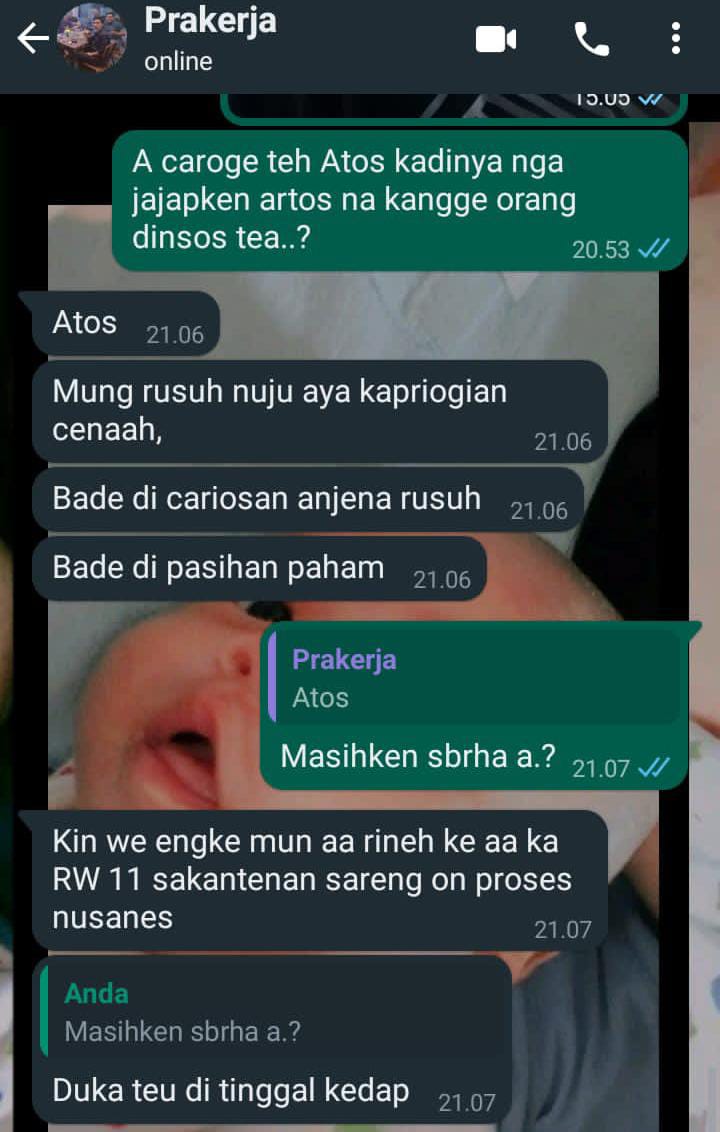This screenshot has width=720, height=1132.
Task: Open the three-dot more options menu
Action: click(675, 39)
